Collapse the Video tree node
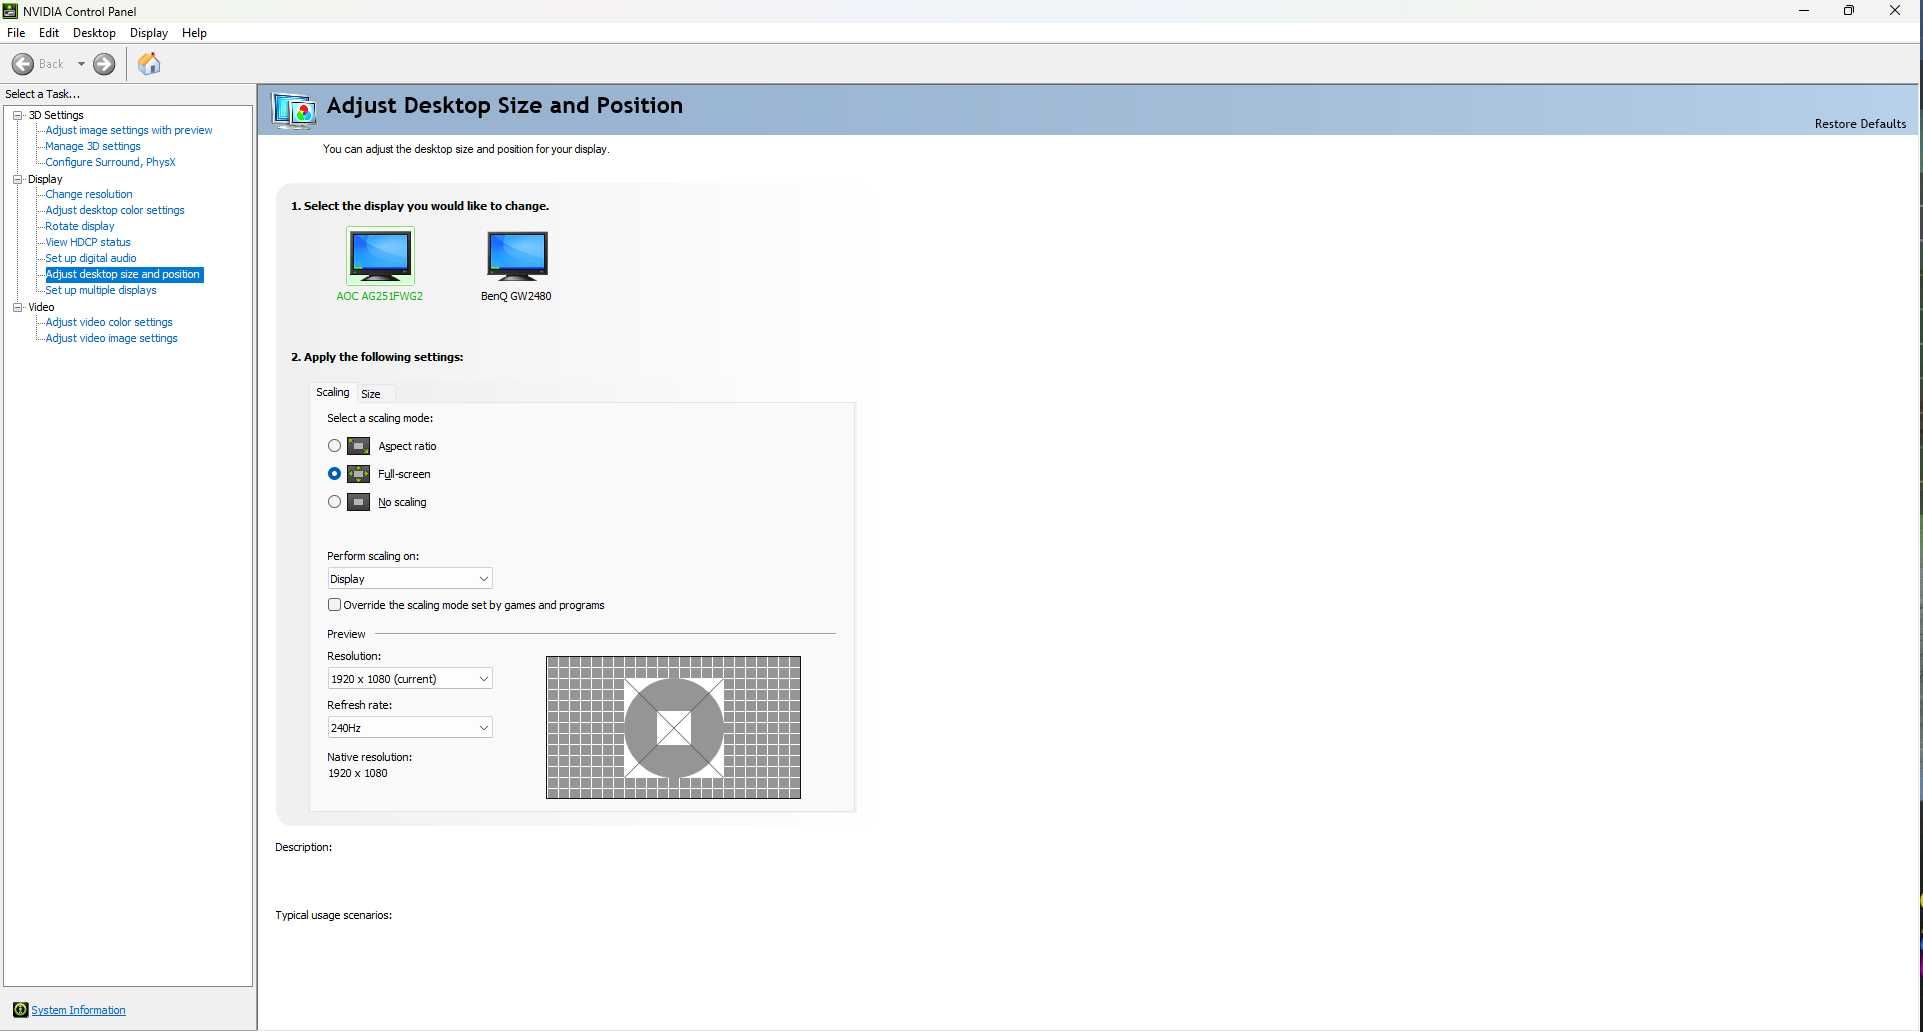This screenshot has height=1032, width=1923. point(18,307)
